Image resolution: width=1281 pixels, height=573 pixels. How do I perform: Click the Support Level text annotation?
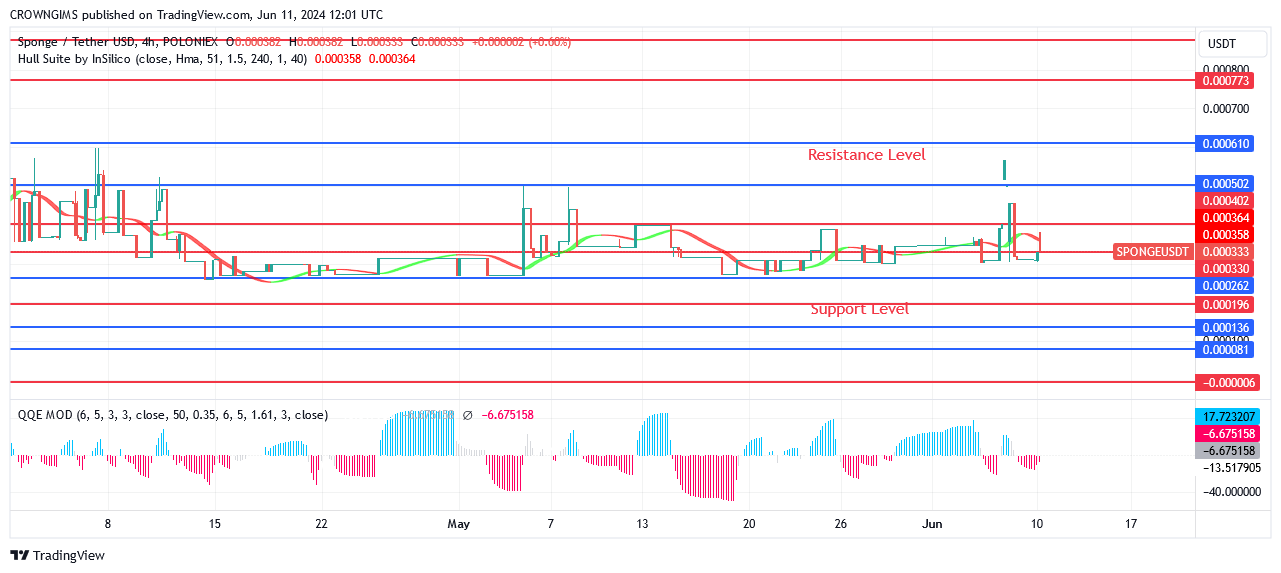click(x=860, y=309)
